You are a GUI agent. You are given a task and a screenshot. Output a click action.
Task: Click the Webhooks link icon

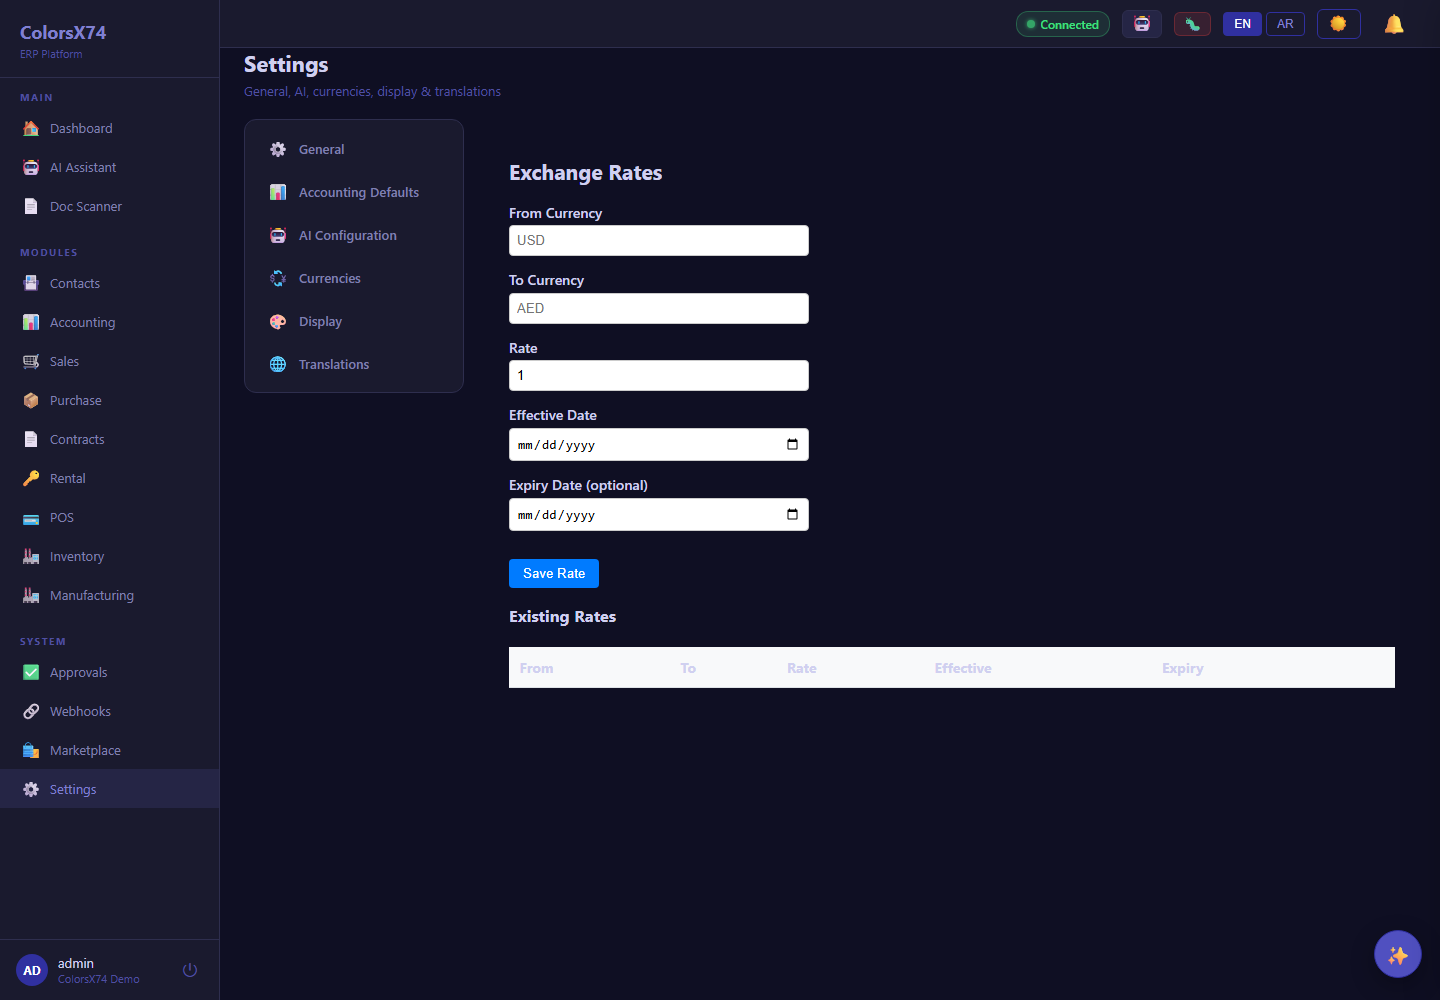click(31, 712)
